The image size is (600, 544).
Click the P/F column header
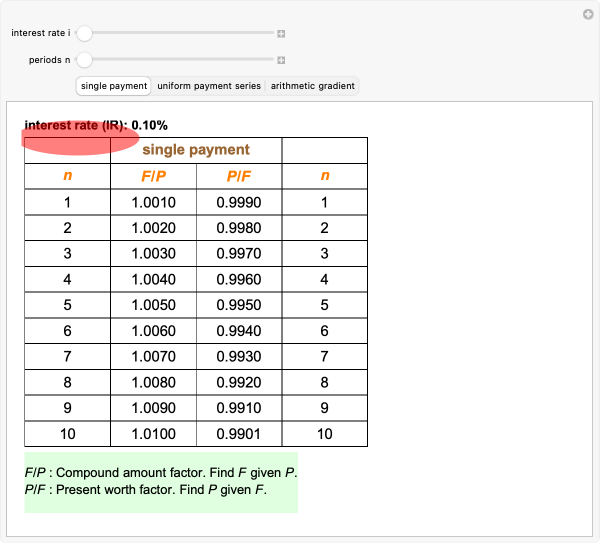click(x=239, y=177)
